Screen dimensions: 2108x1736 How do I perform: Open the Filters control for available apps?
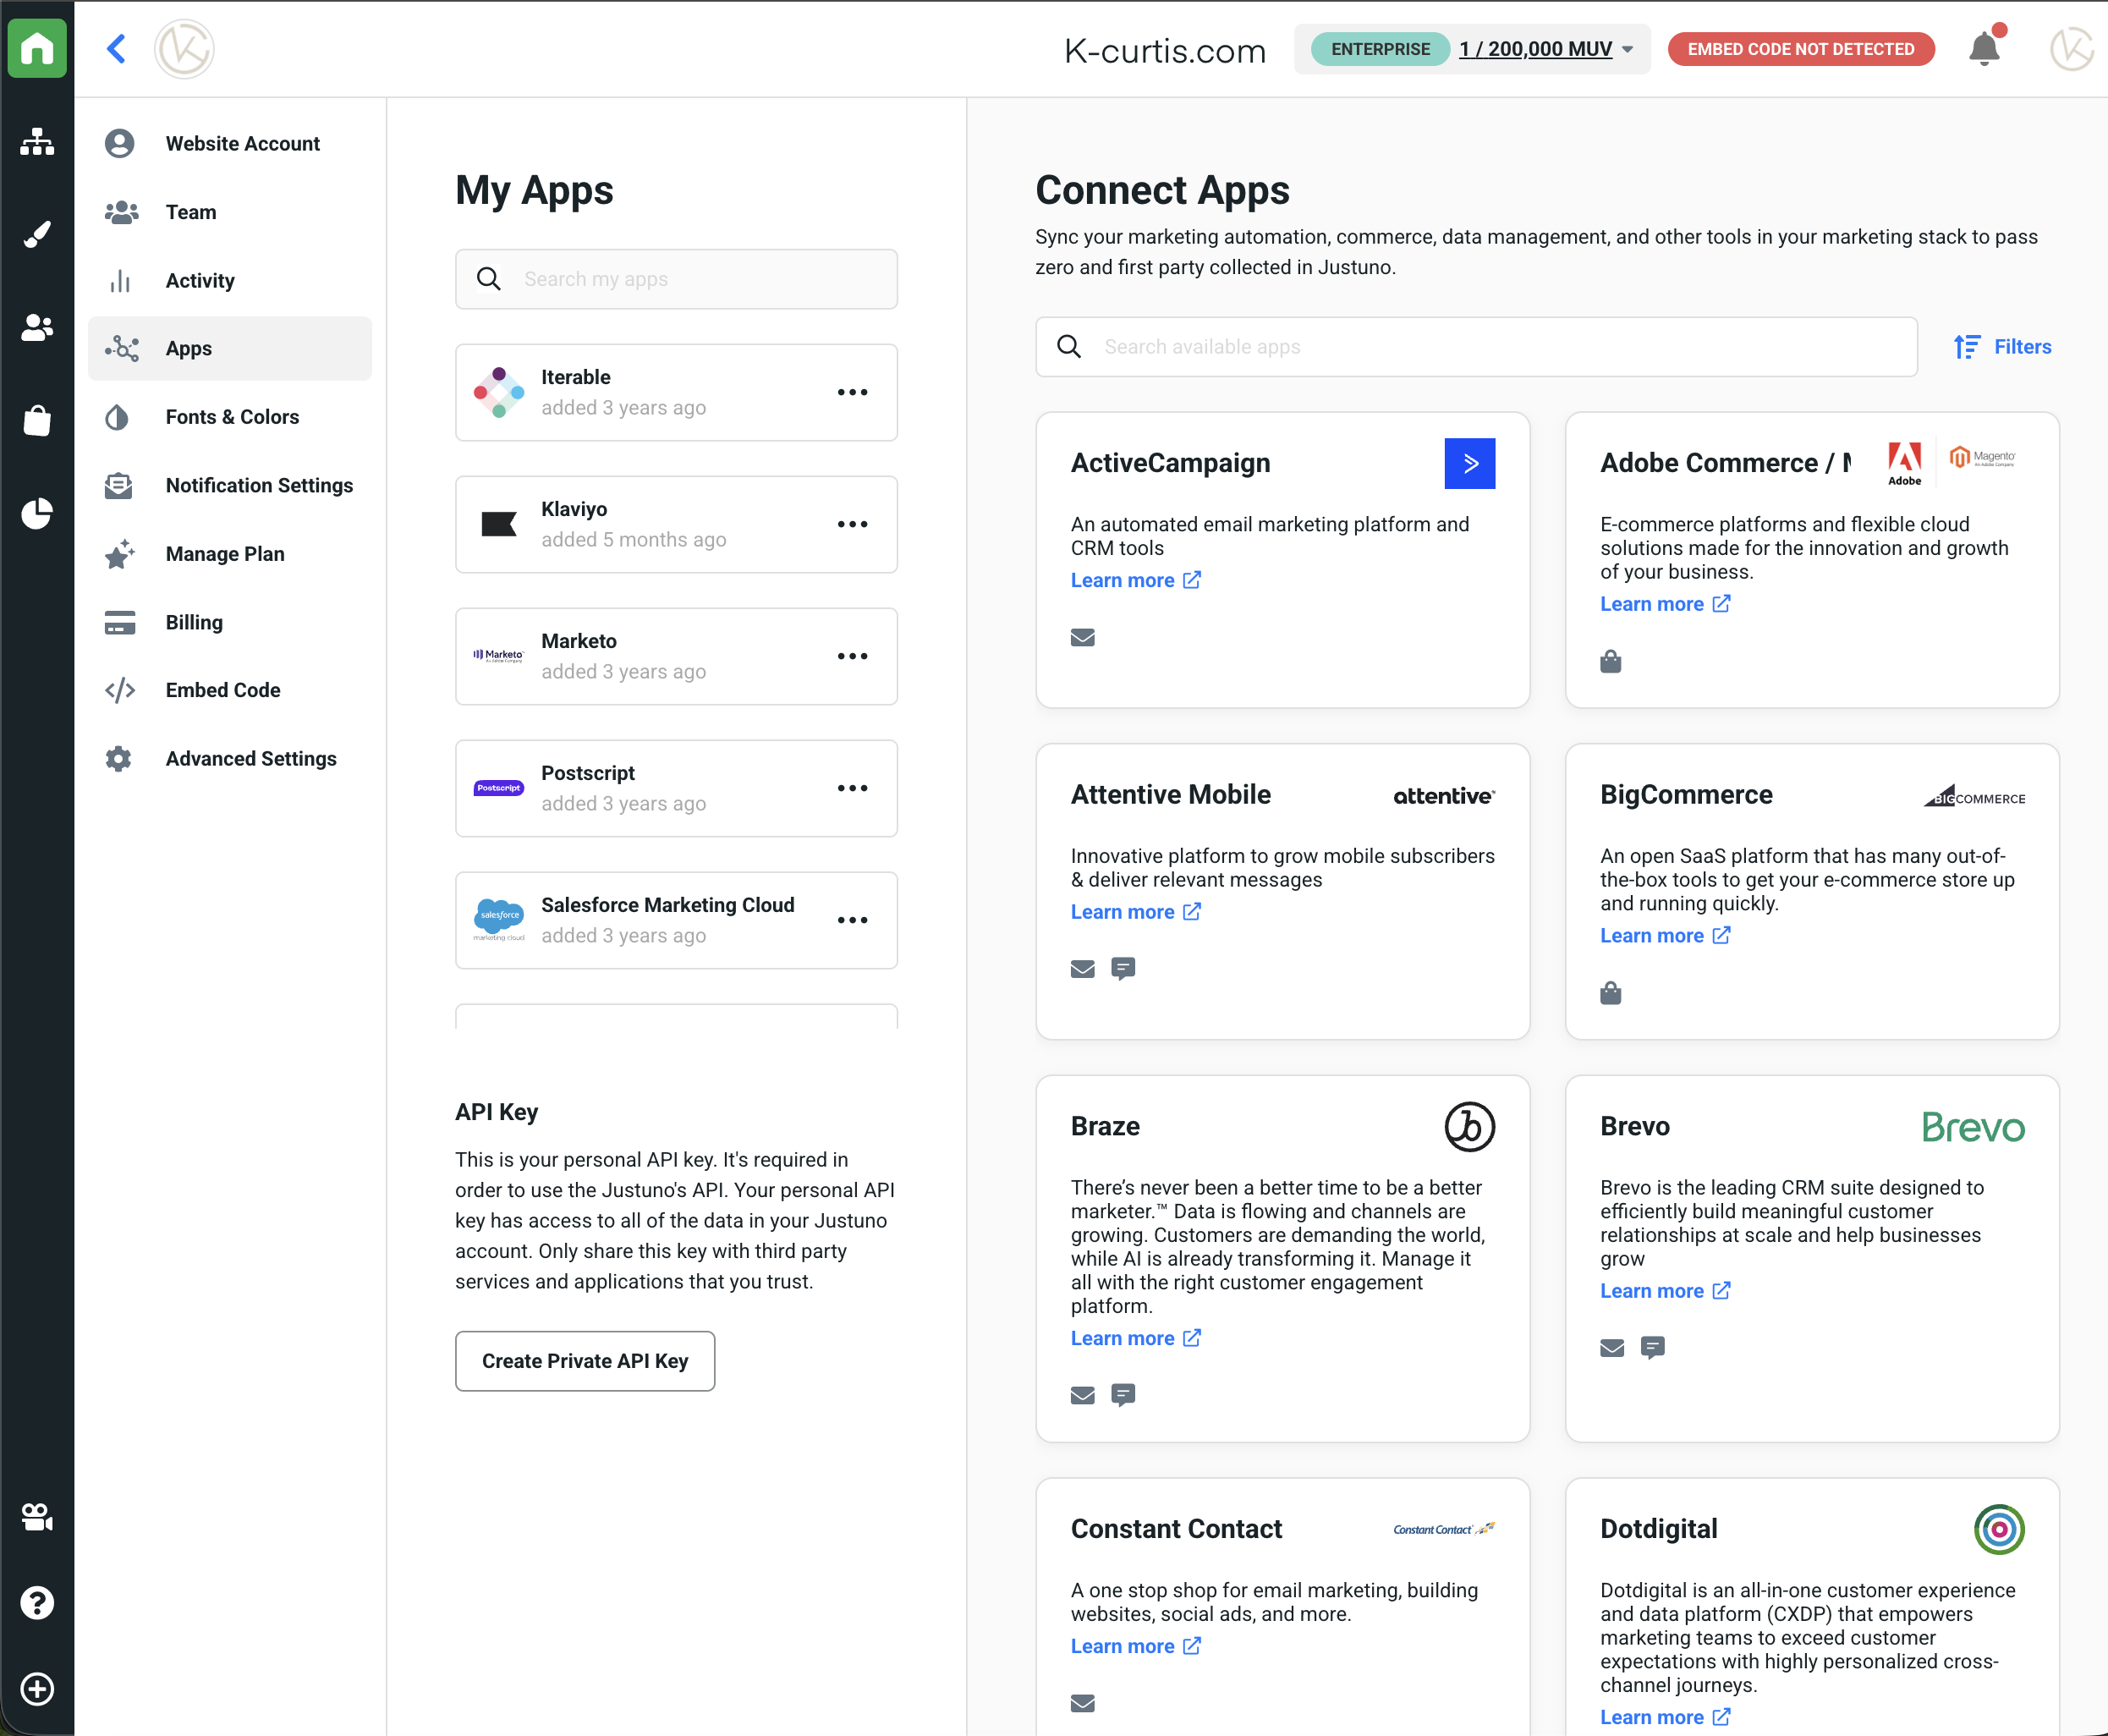[2003, 347]
